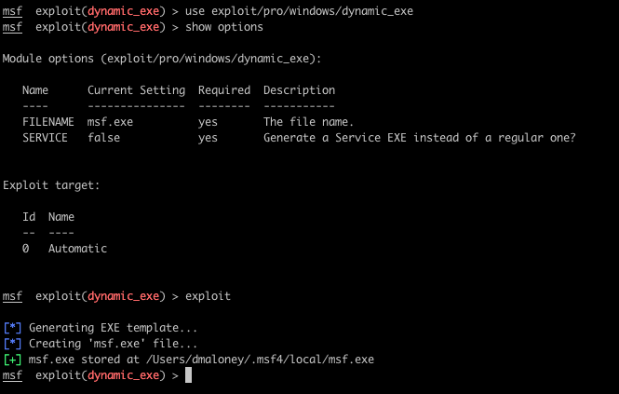Click the 'exploit' command after the prompt

(208, 296)
